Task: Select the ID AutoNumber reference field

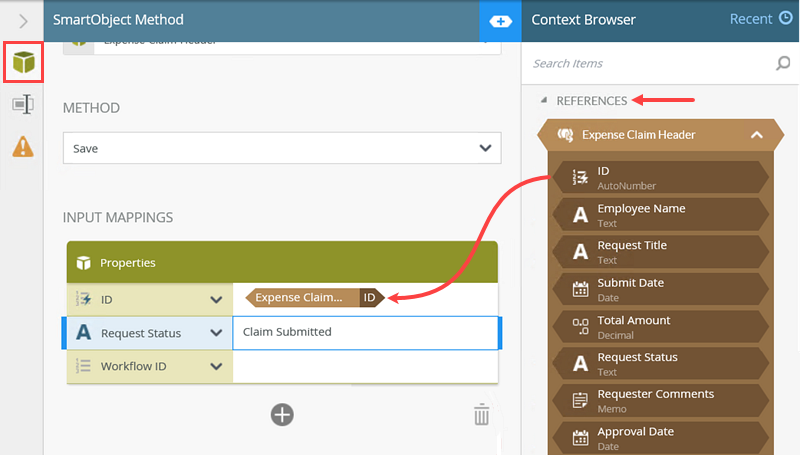Action: click(661, 178)
